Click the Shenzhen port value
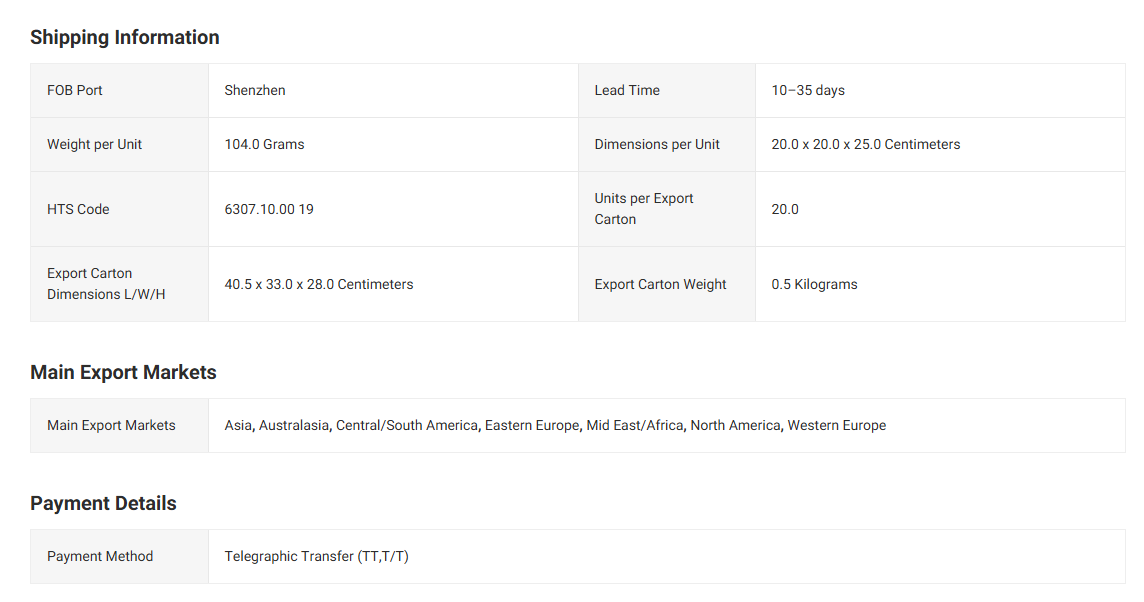The width and height of the screenshot is (1144, 602). tap(255, 90)
